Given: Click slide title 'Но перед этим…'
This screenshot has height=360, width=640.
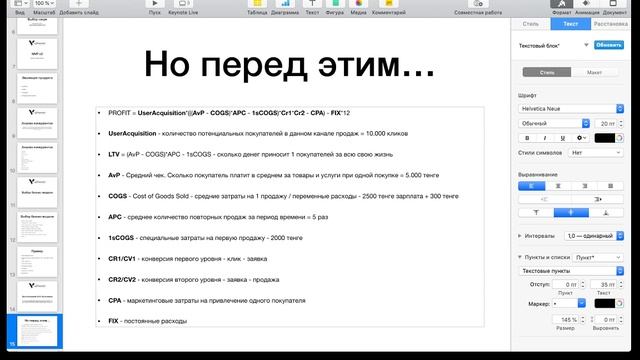Looking at the screenshot, I should coord(289,64).
